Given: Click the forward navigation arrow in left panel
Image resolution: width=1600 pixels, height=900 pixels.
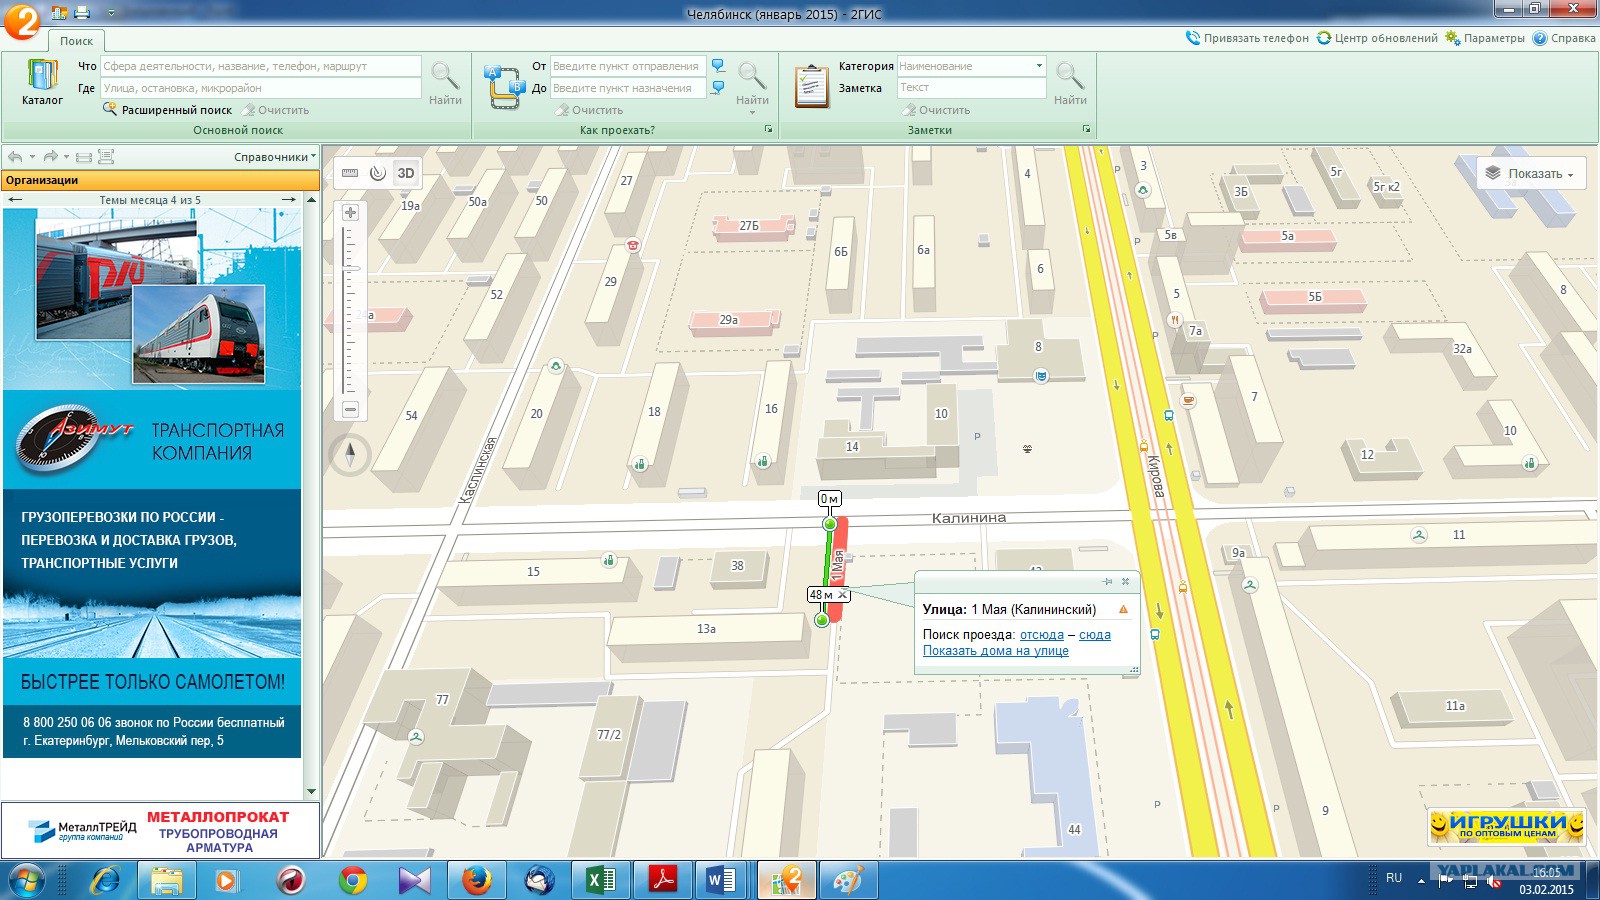Looking at the screenshot, I should click(50, 157).
